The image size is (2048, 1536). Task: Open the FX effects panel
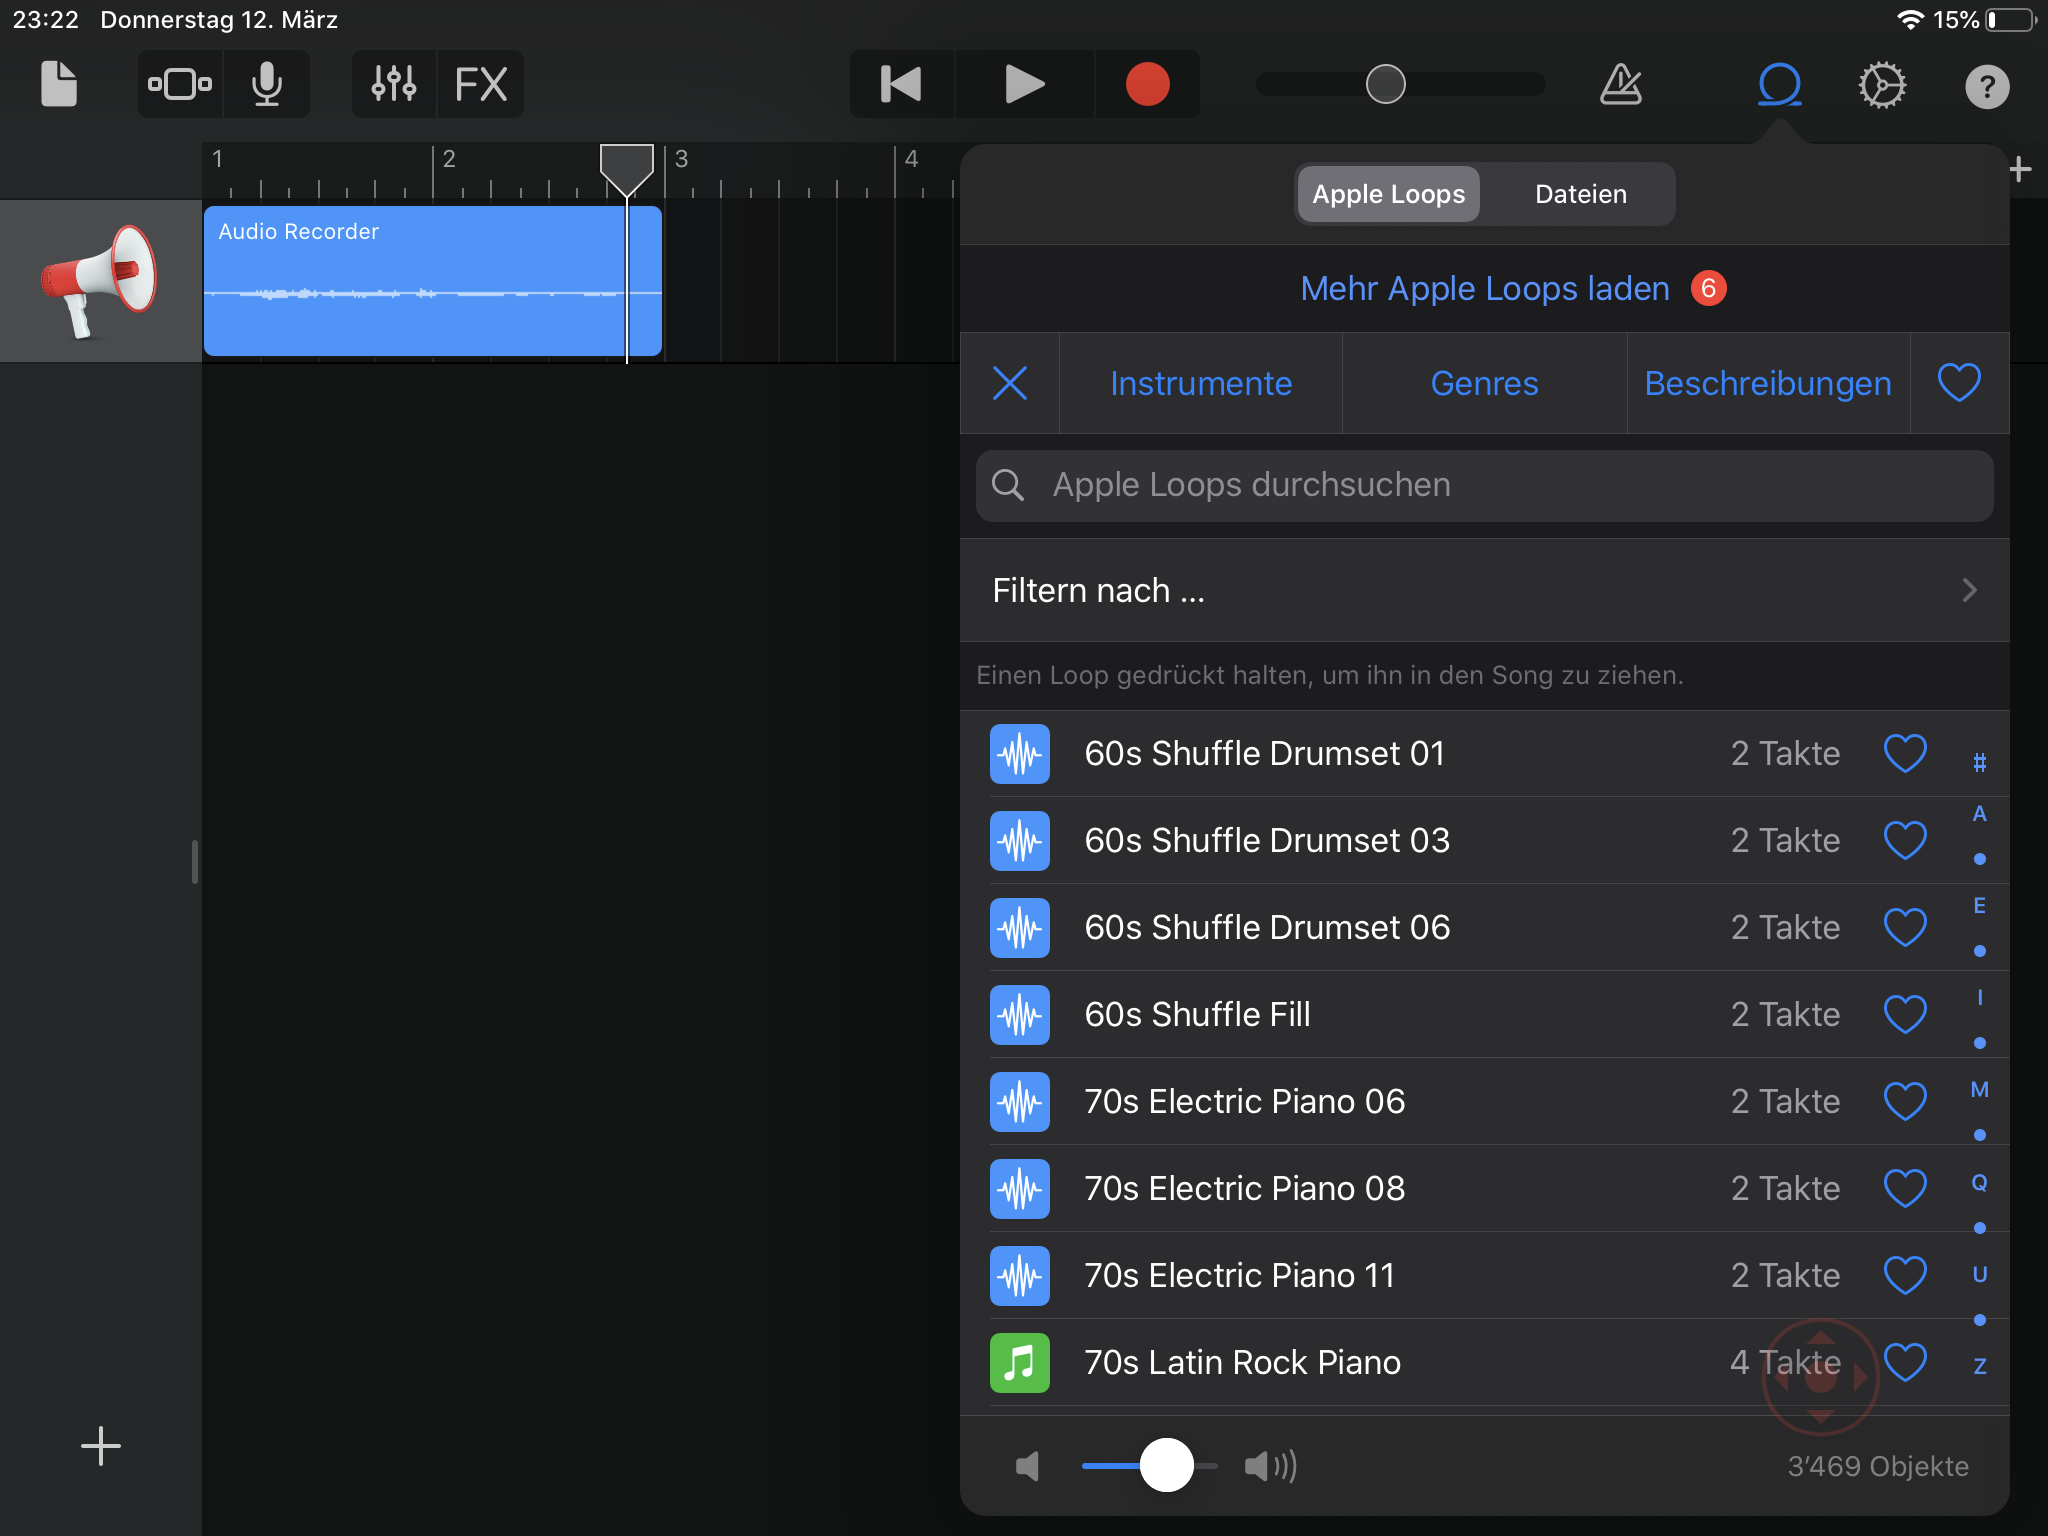[x=481, y=84]
